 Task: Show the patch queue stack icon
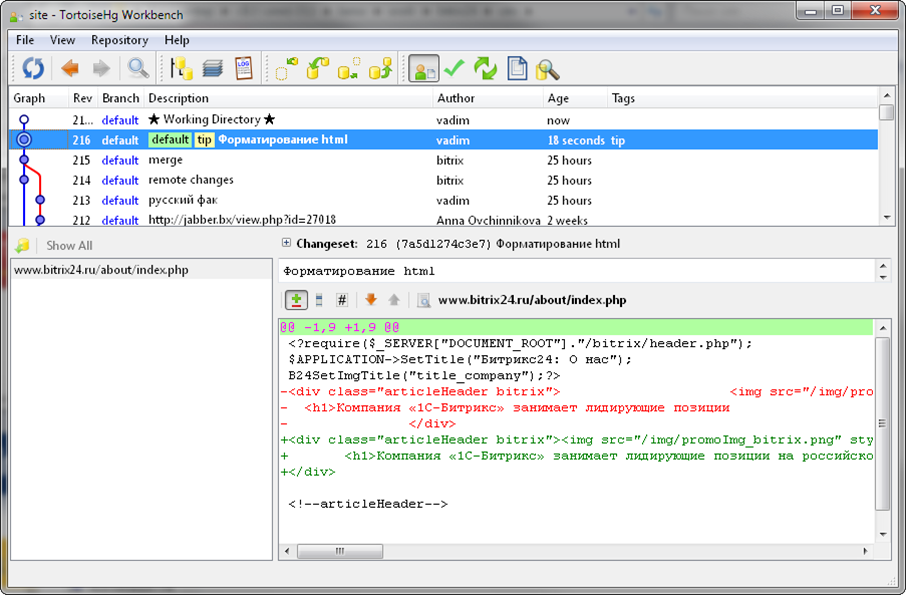[x=213, y=69]
